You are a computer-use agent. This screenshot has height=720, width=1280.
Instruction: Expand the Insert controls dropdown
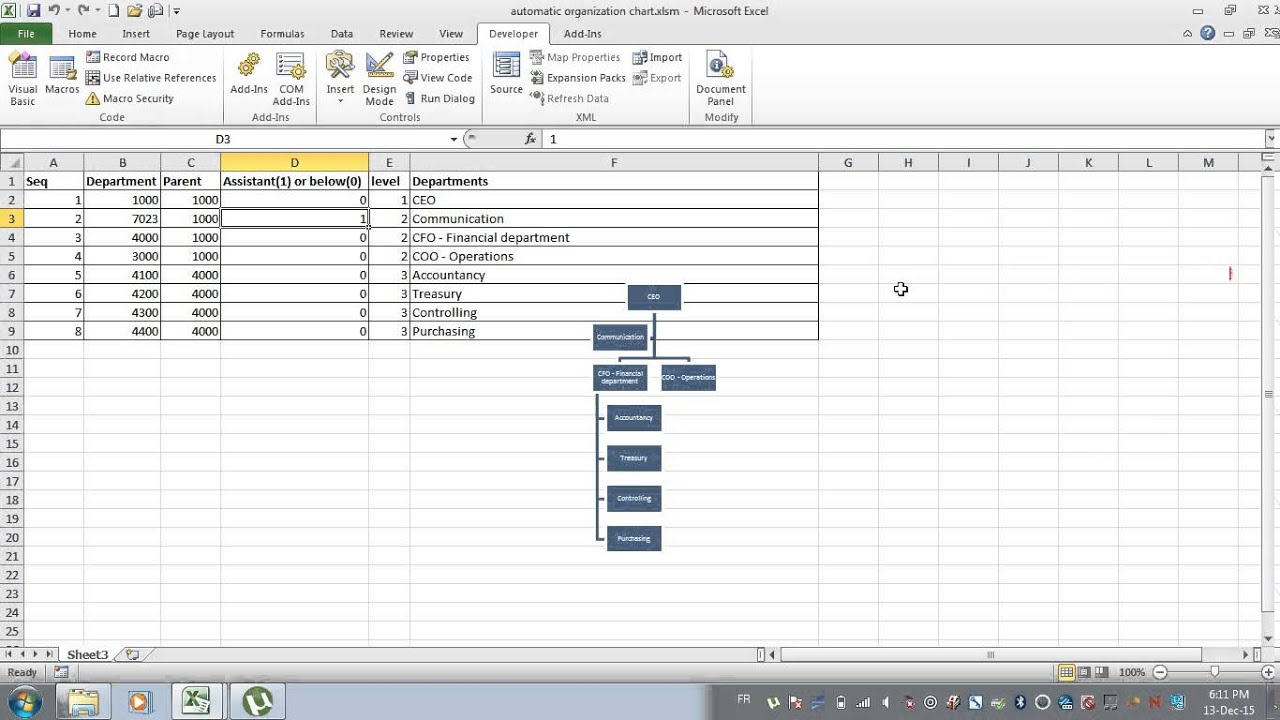[340, 101]
